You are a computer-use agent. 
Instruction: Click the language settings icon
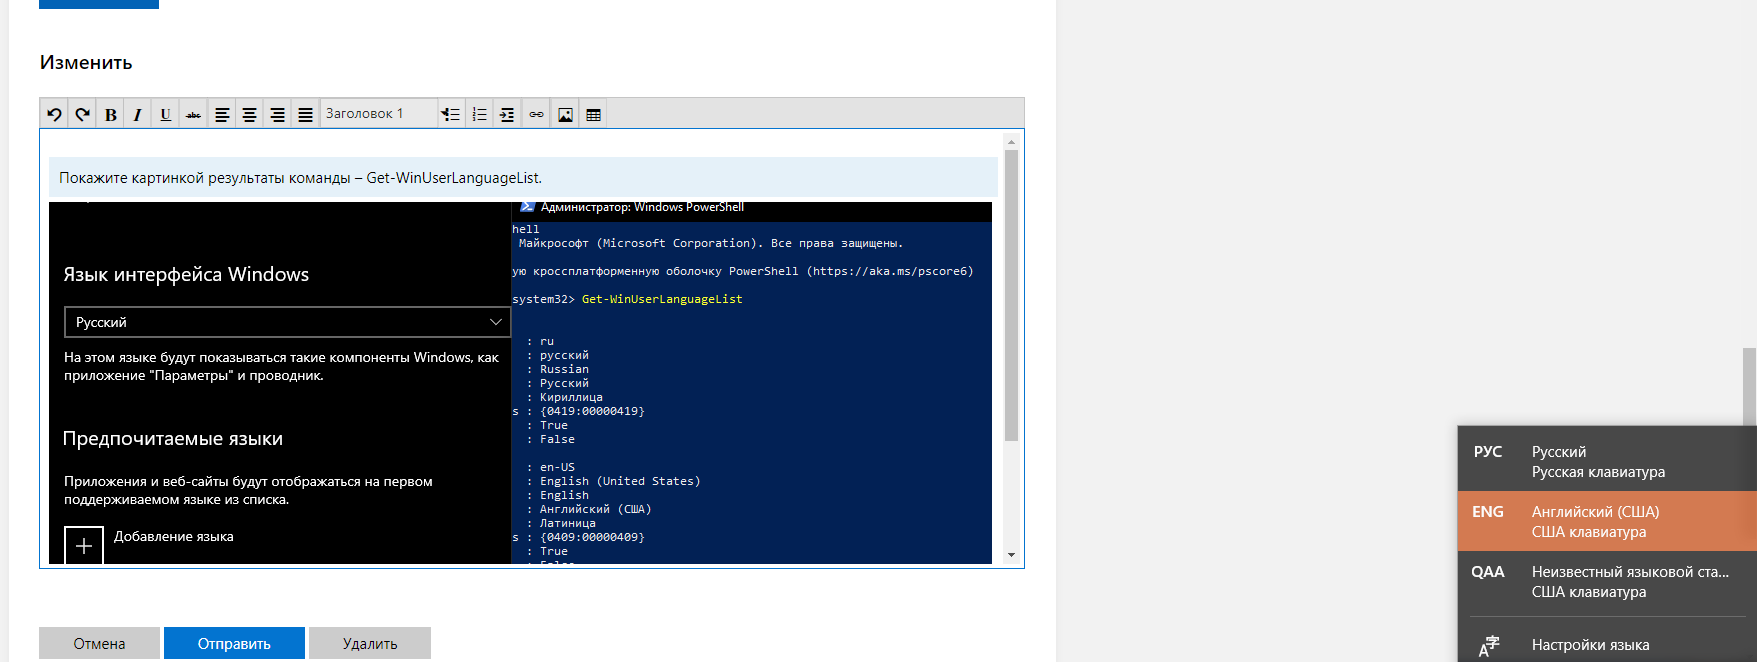[x=1489, y=646]
